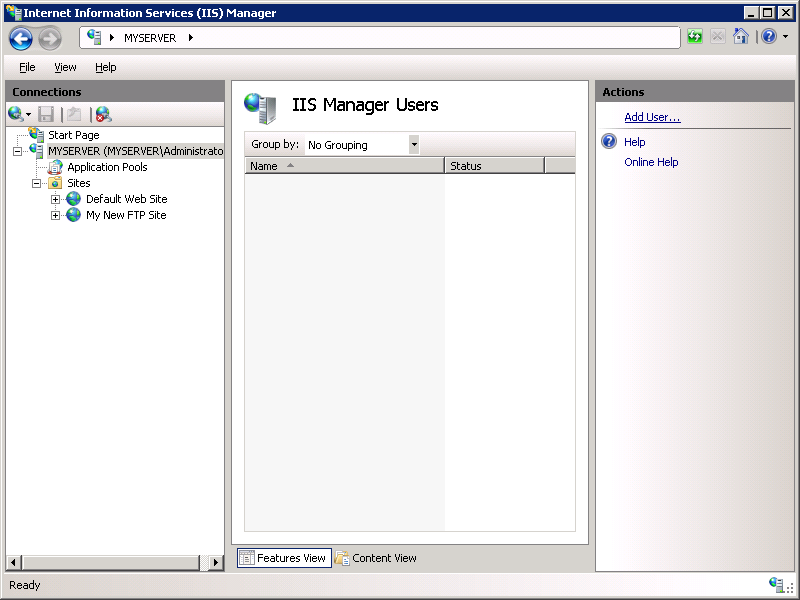
Task: Expand the Default Web Site node
Action: point(57,199)
